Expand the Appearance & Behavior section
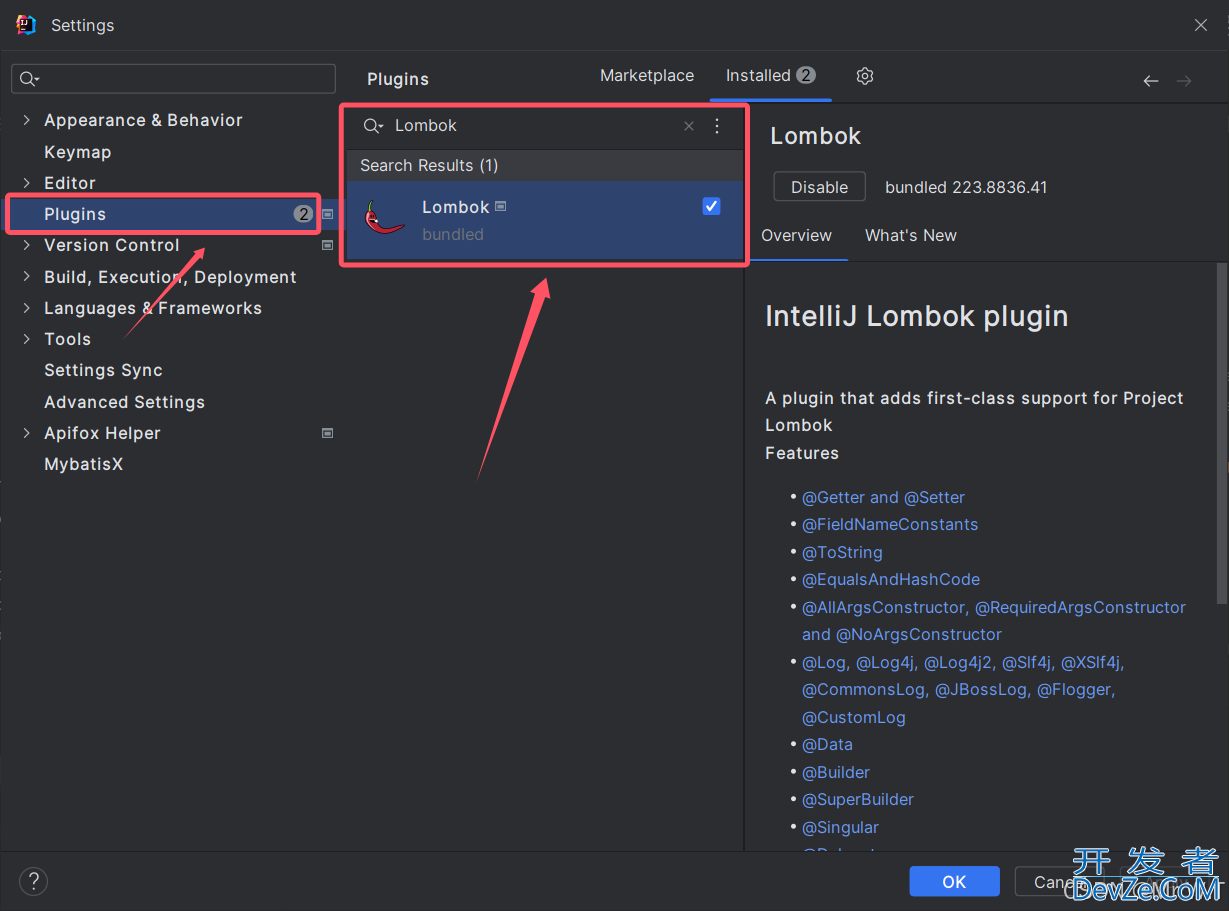 tap(26, 120)
